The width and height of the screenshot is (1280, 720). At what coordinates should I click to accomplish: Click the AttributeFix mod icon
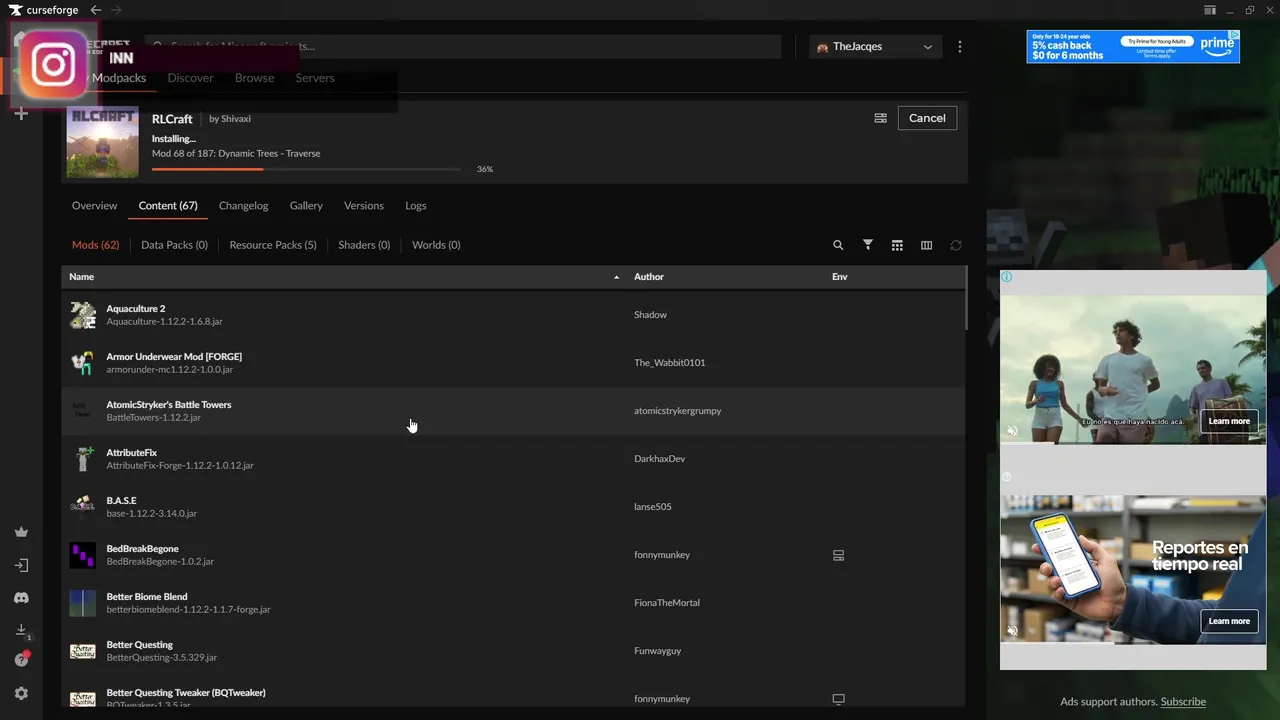click(x=82, y=459)
